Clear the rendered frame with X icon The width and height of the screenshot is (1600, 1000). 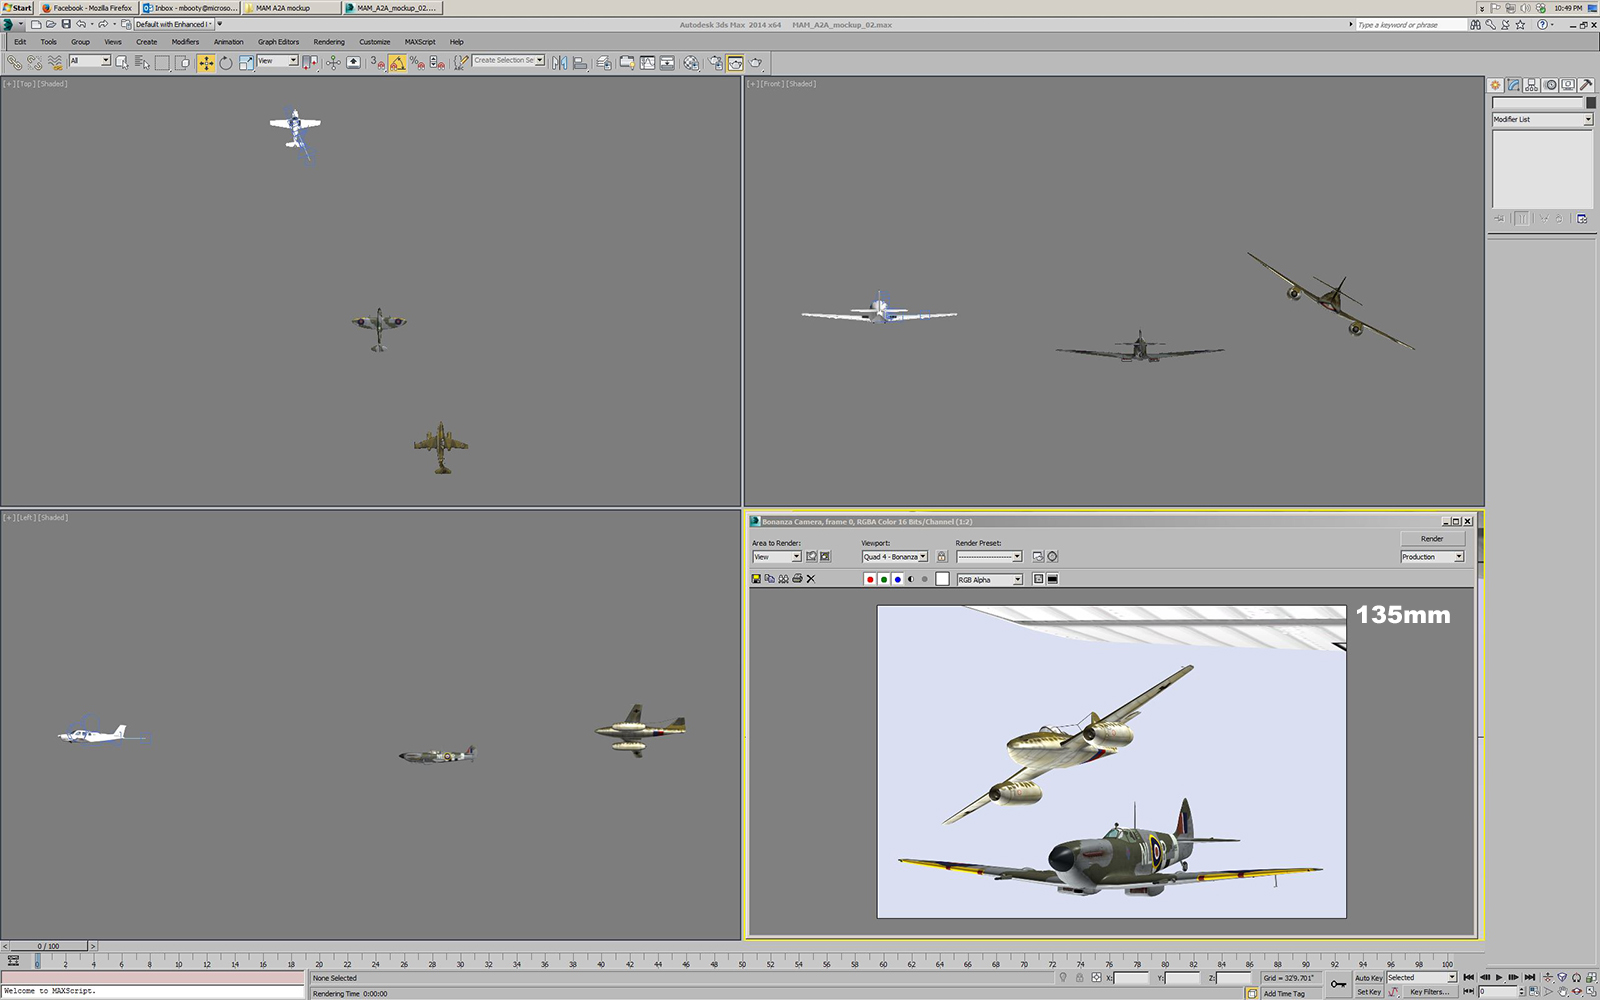[x=811, y=579]
